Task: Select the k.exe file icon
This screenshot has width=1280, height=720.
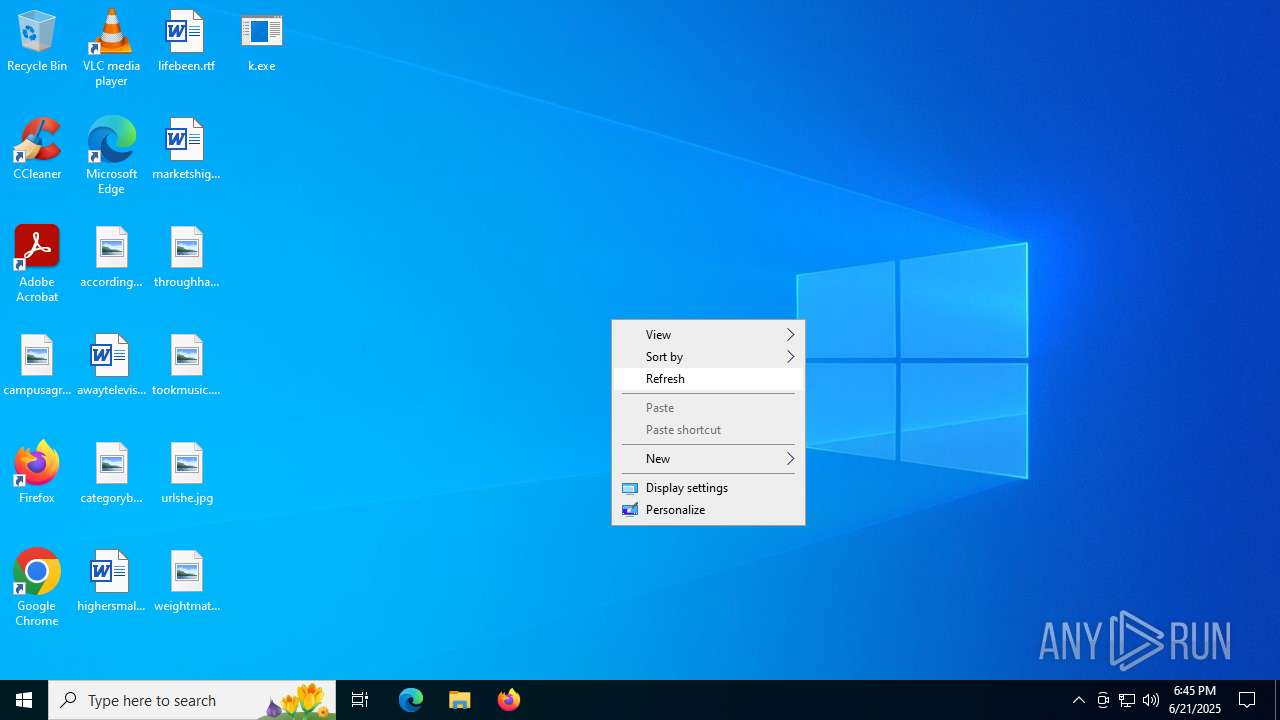Action: [261, 42]
